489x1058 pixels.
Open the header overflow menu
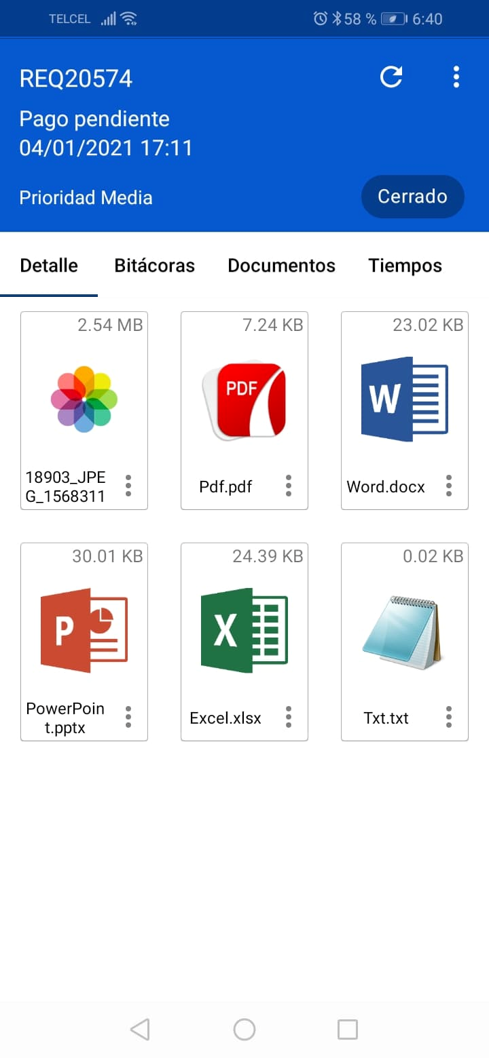[x=457, y=77]
